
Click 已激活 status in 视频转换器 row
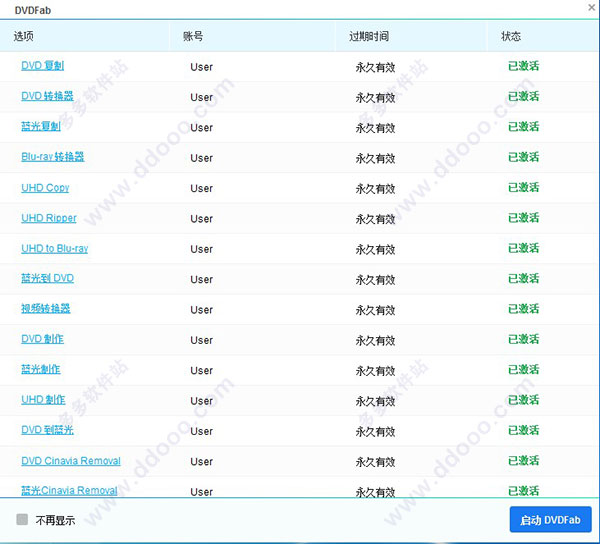coord(523,309)
